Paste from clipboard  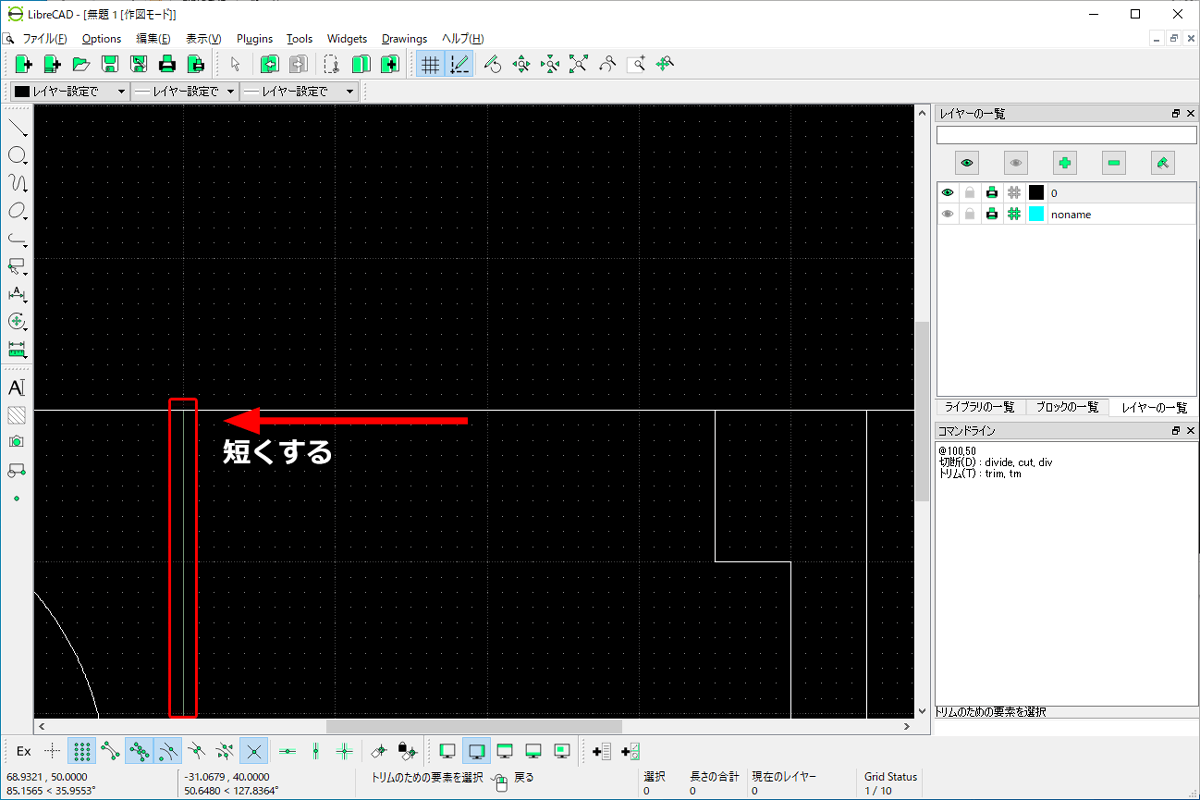point(389,64)
